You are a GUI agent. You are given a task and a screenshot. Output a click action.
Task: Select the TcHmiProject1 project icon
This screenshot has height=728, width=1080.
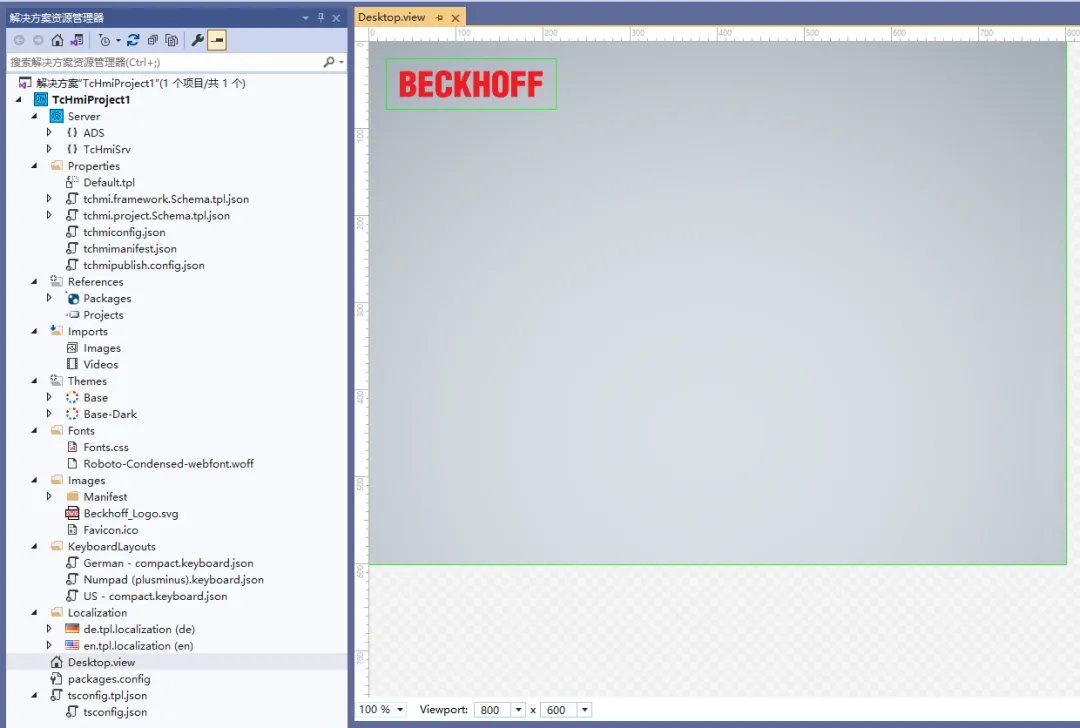coord(41,99)
